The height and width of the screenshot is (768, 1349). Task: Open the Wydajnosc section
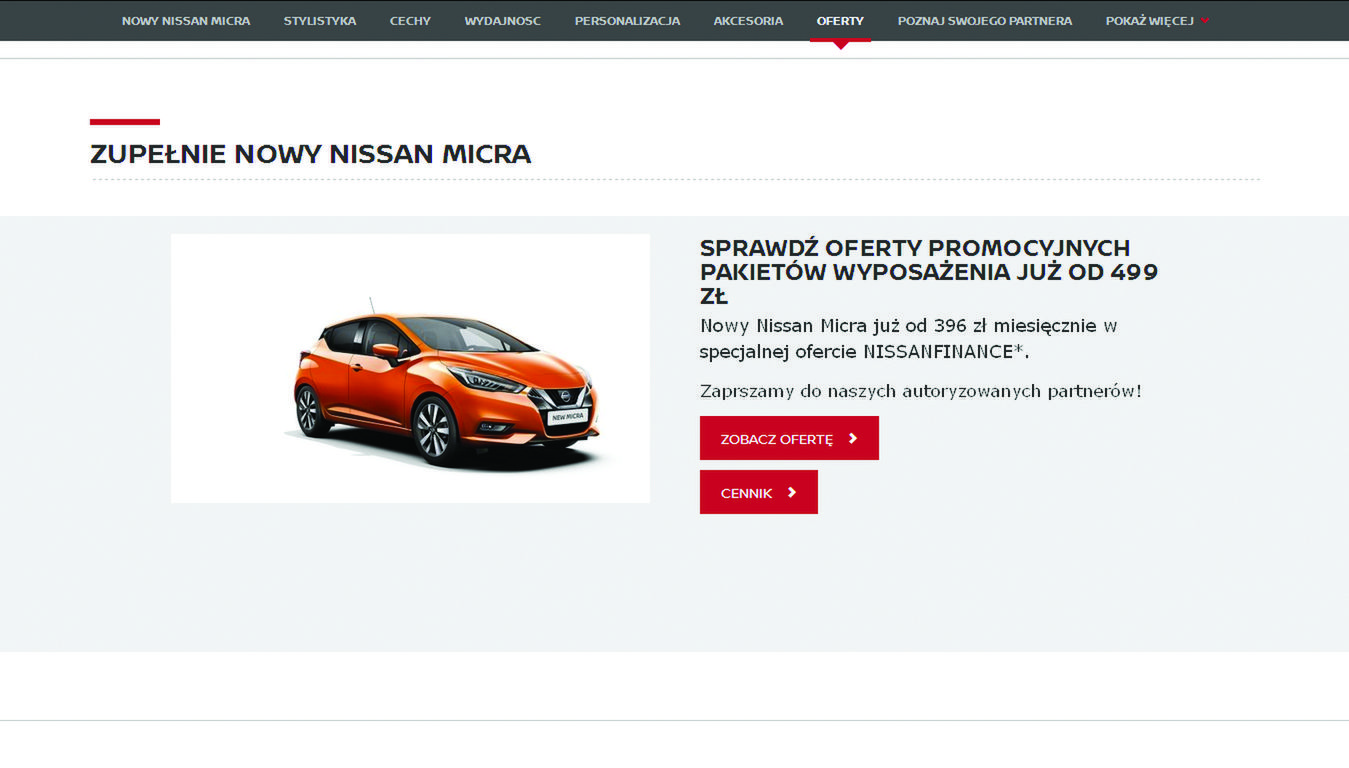click(503, 21)
